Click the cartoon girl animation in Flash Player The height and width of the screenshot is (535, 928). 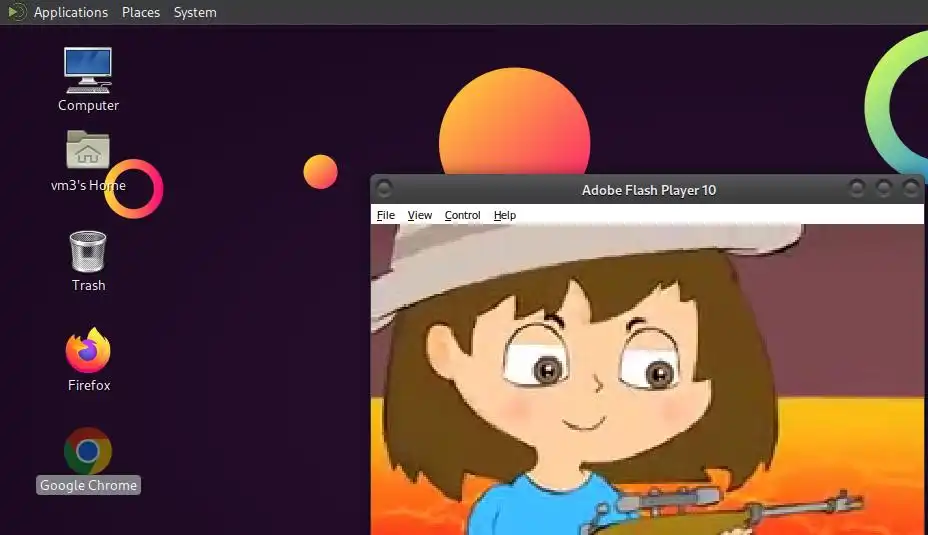(647, 379)
